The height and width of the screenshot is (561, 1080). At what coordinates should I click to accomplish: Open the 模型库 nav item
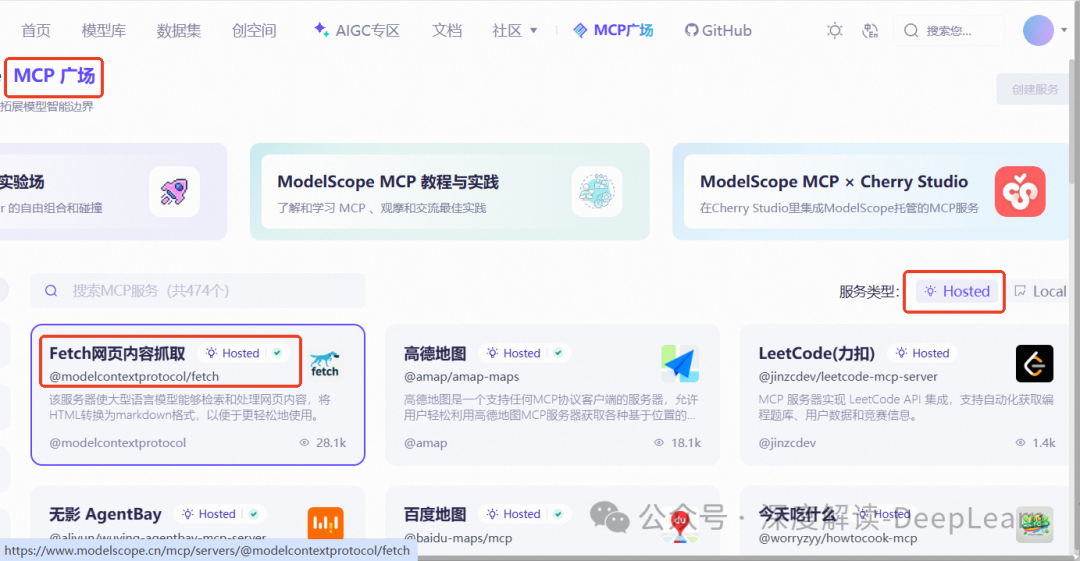[x=104, y=30]
